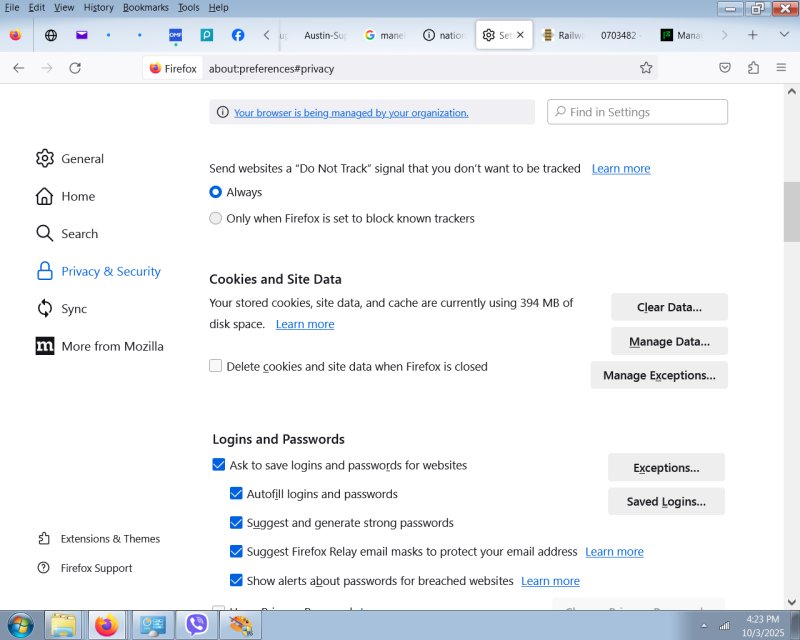Open the Tools menu

pos(188,7)
